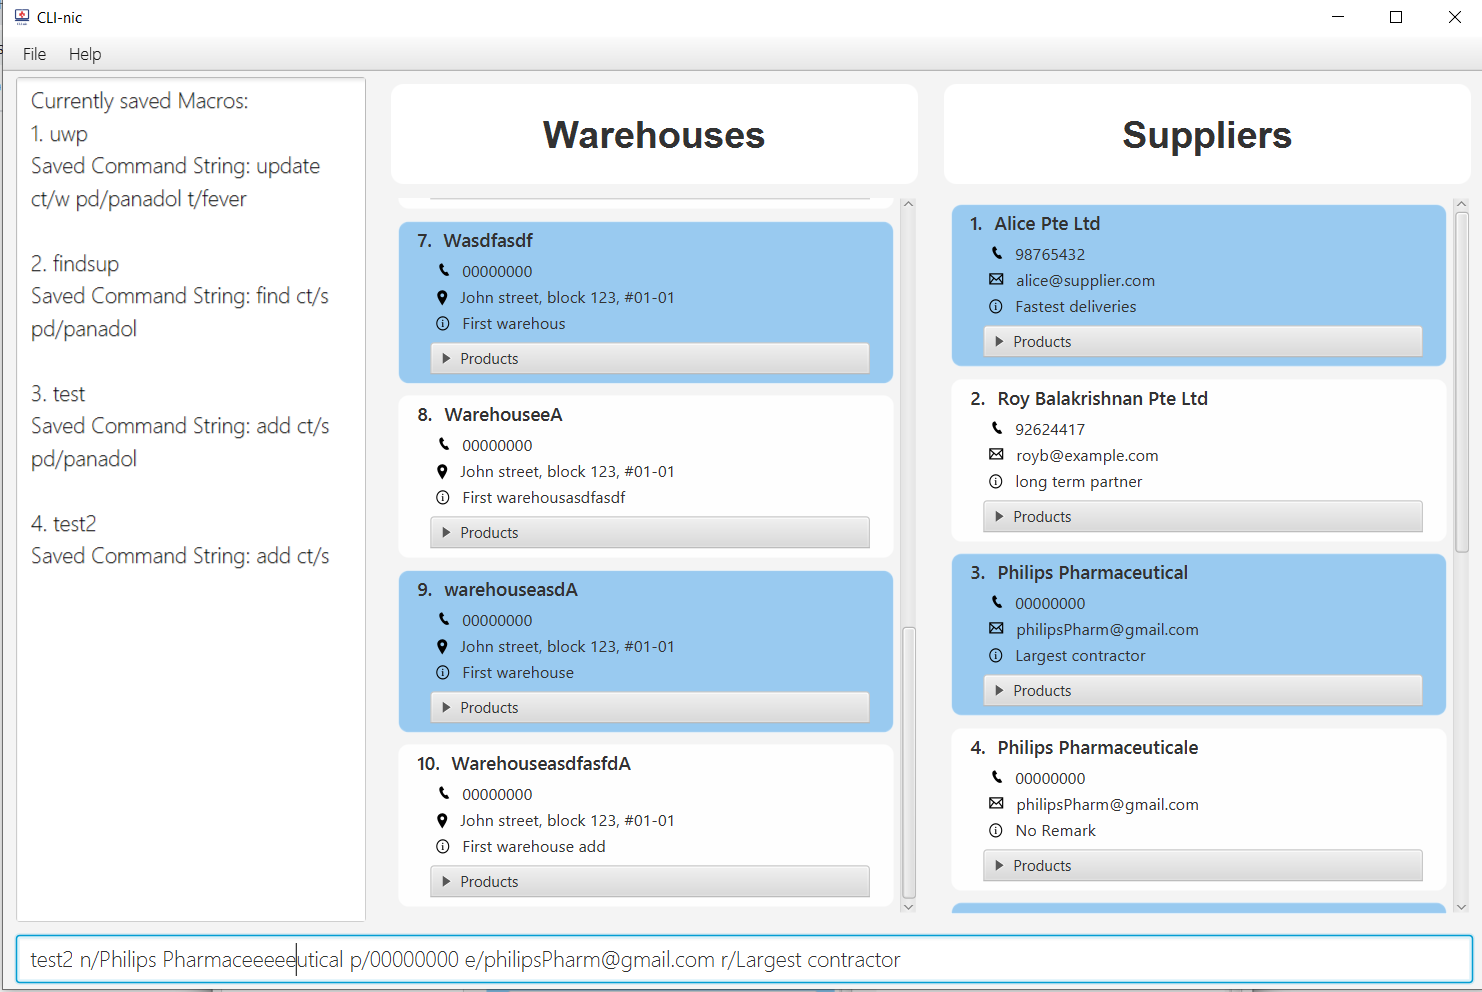Expand Products for supplier Alice Pte Ltd
This screenshot has height=992, width=1482.
click(x=1203, y=341)
